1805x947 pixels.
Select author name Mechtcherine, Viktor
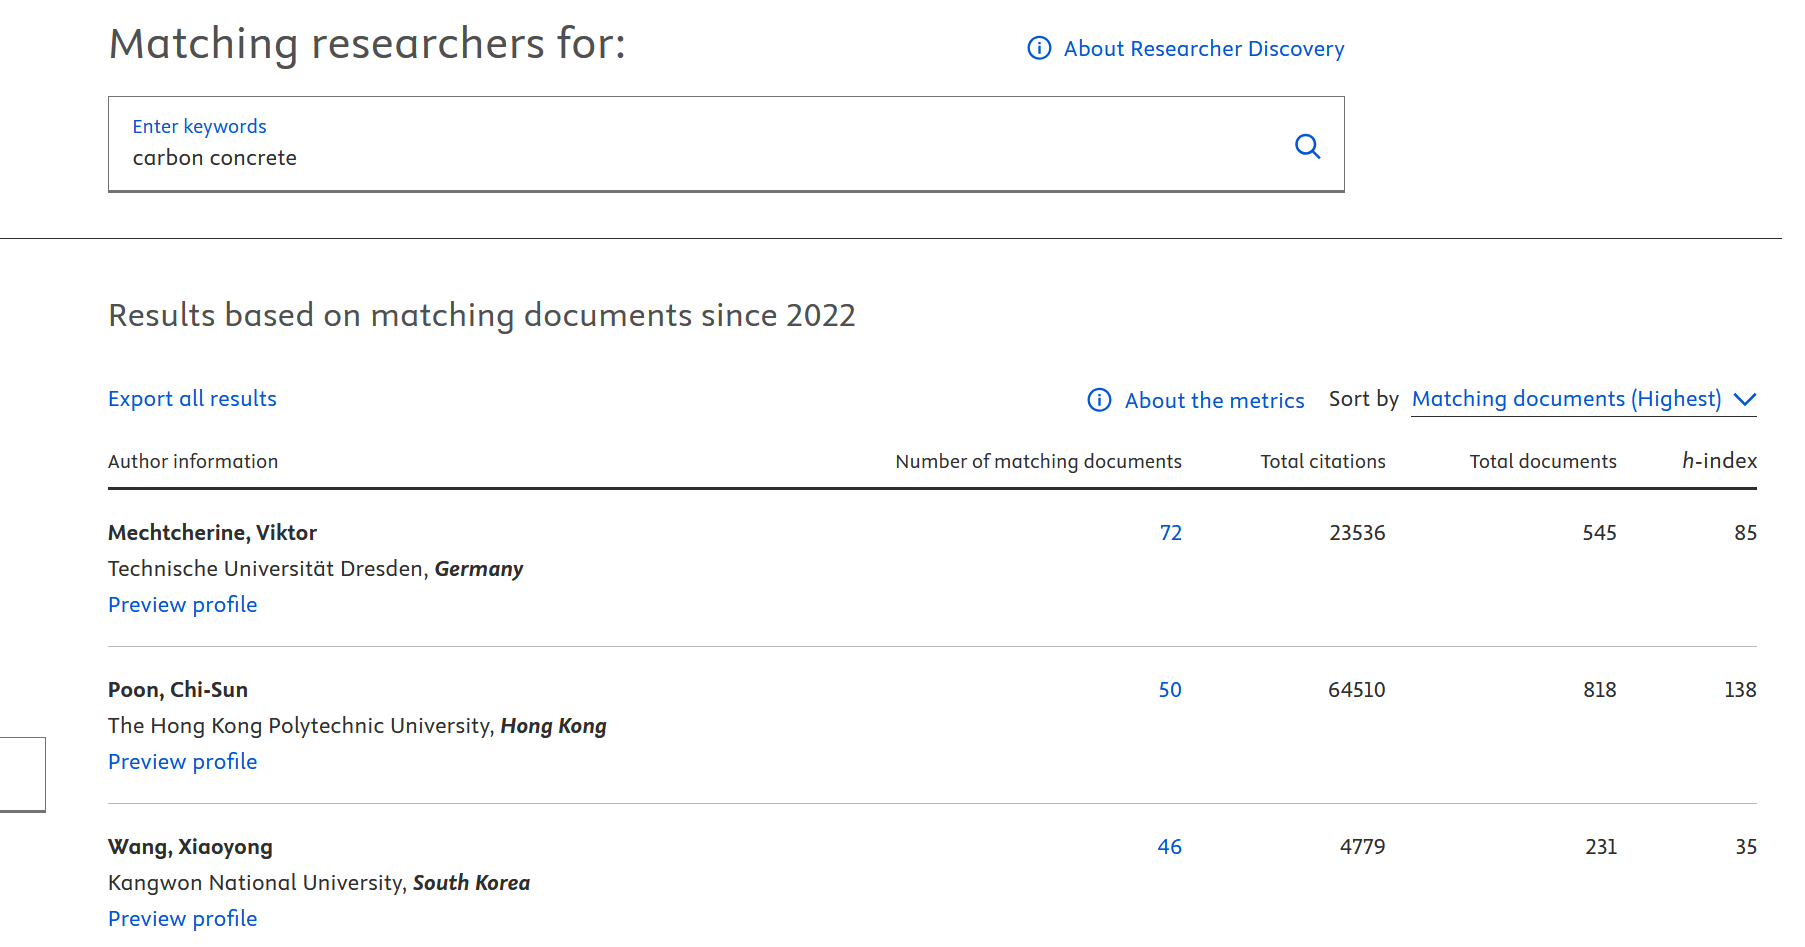(212, 532)
